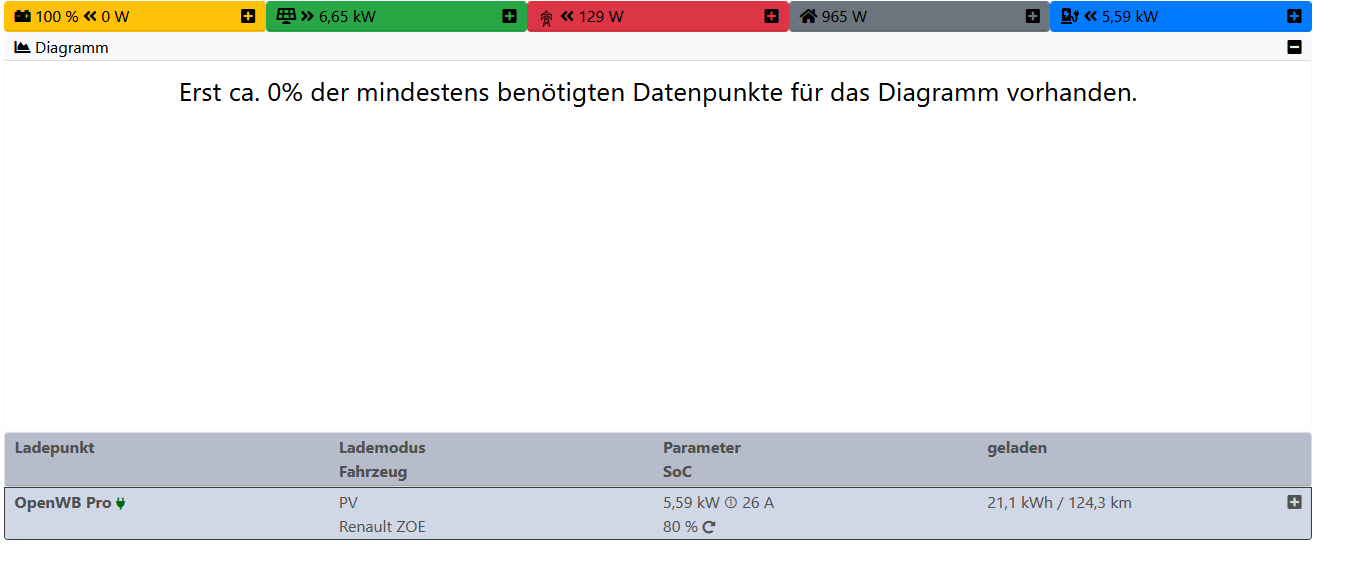Click the power pylon icon in red card
Image resolution: width=1351 pixels, height=563 pixels.
pos(546,17)
